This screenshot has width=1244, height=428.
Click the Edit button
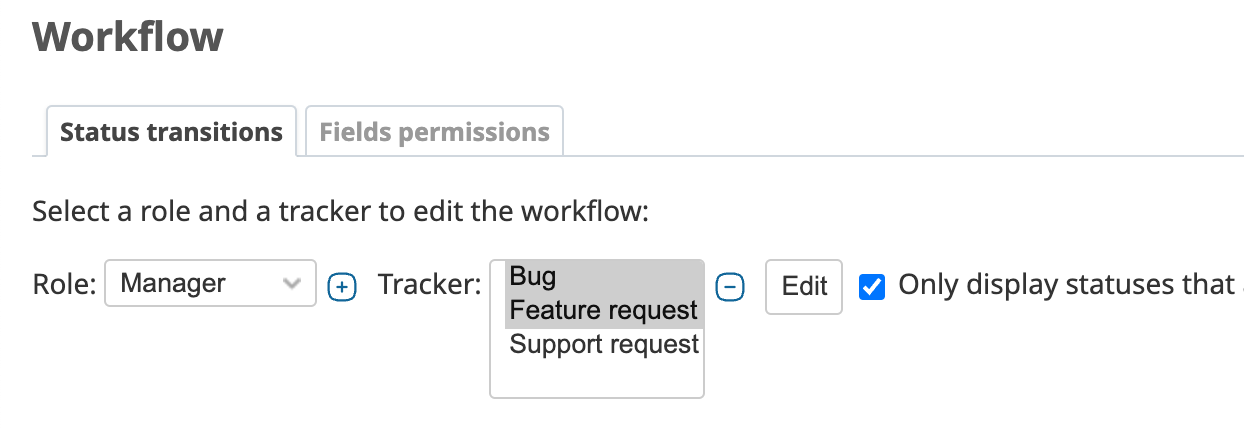[x=804, y=286]
